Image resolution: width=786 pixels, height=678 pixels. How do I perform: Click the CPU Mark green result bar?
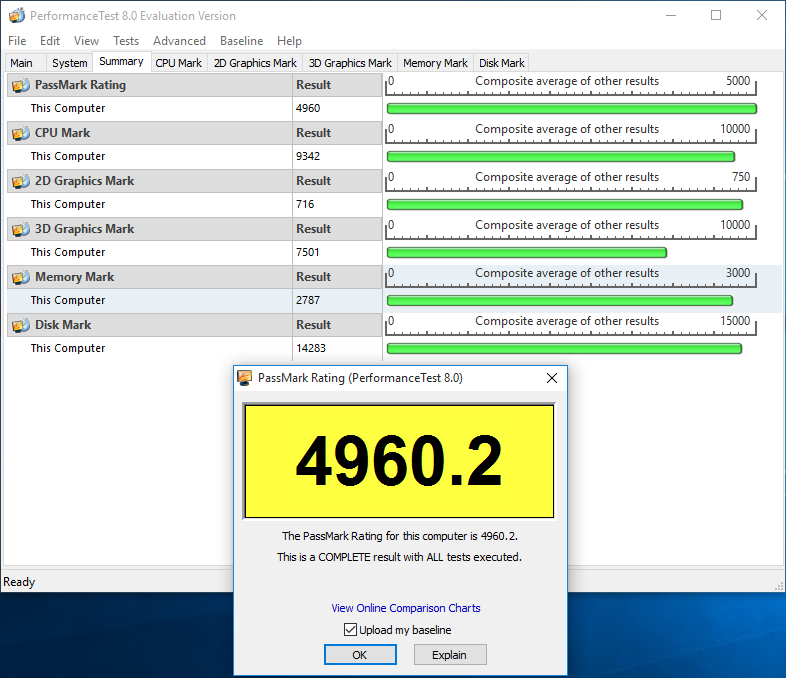(x=561, y=157)
